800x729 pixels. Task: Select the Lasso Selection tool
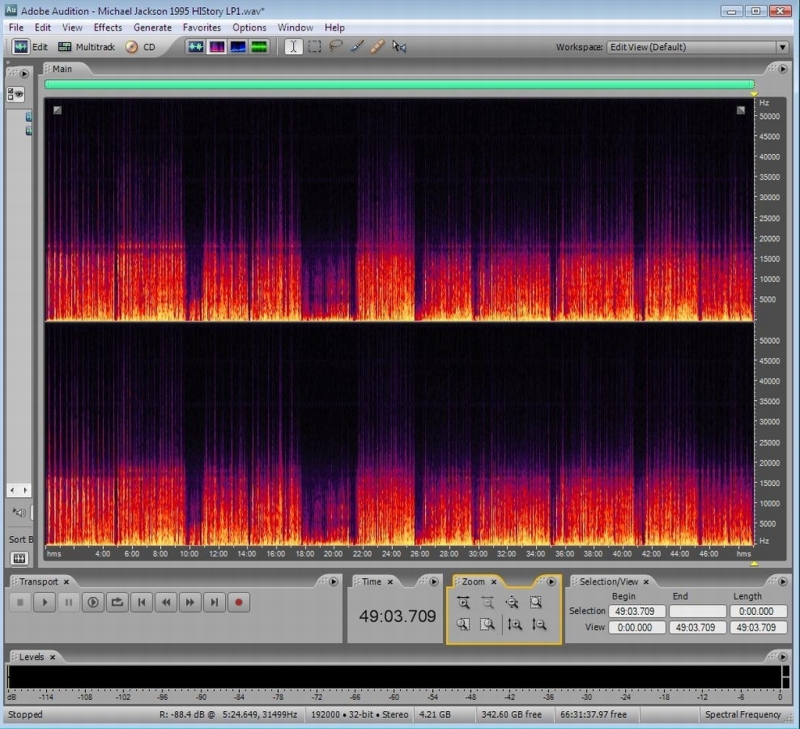(x=336, y=47)
